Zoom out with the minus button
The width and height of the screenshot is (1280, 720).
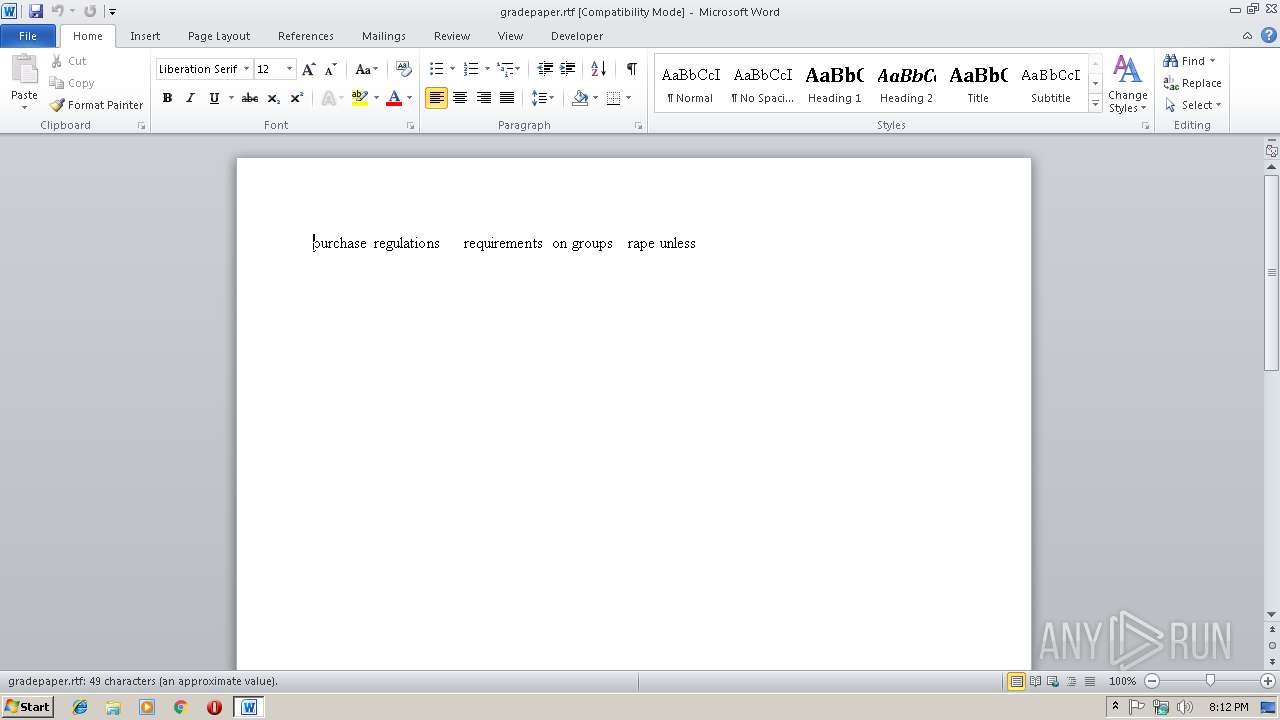tap(1152, 681)
